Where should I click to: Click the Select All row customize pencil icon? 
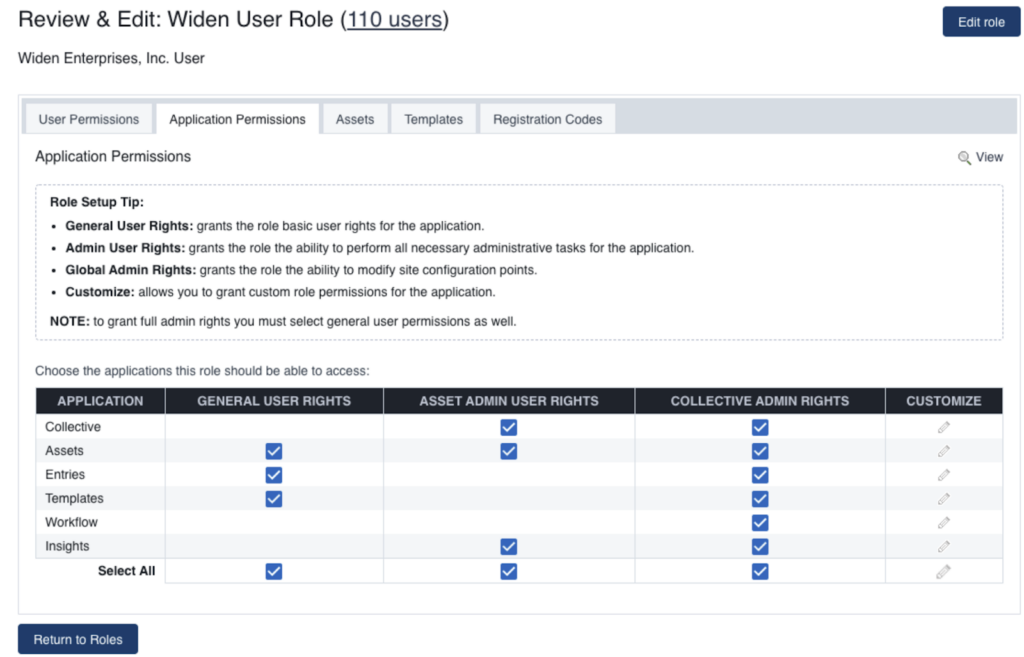click(x=943, y=571)
